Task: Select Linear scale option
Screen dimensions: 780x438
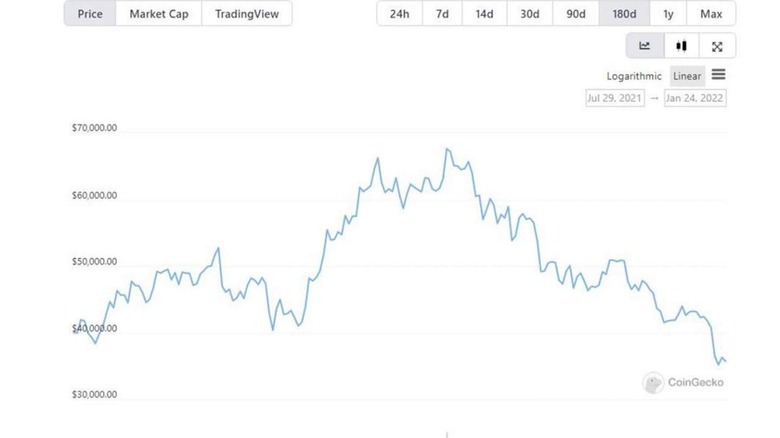Action: (687, 76)
